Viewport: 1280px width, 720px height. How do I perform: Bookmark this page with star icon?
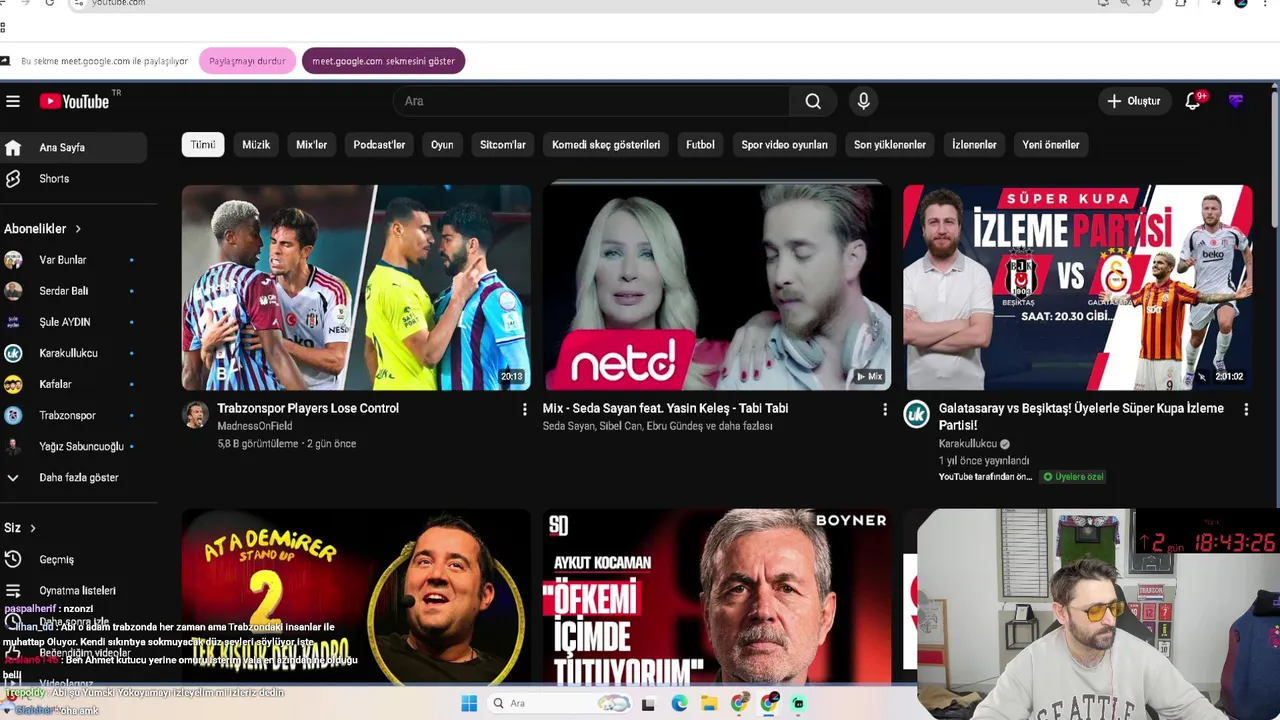pos(1146,3)
